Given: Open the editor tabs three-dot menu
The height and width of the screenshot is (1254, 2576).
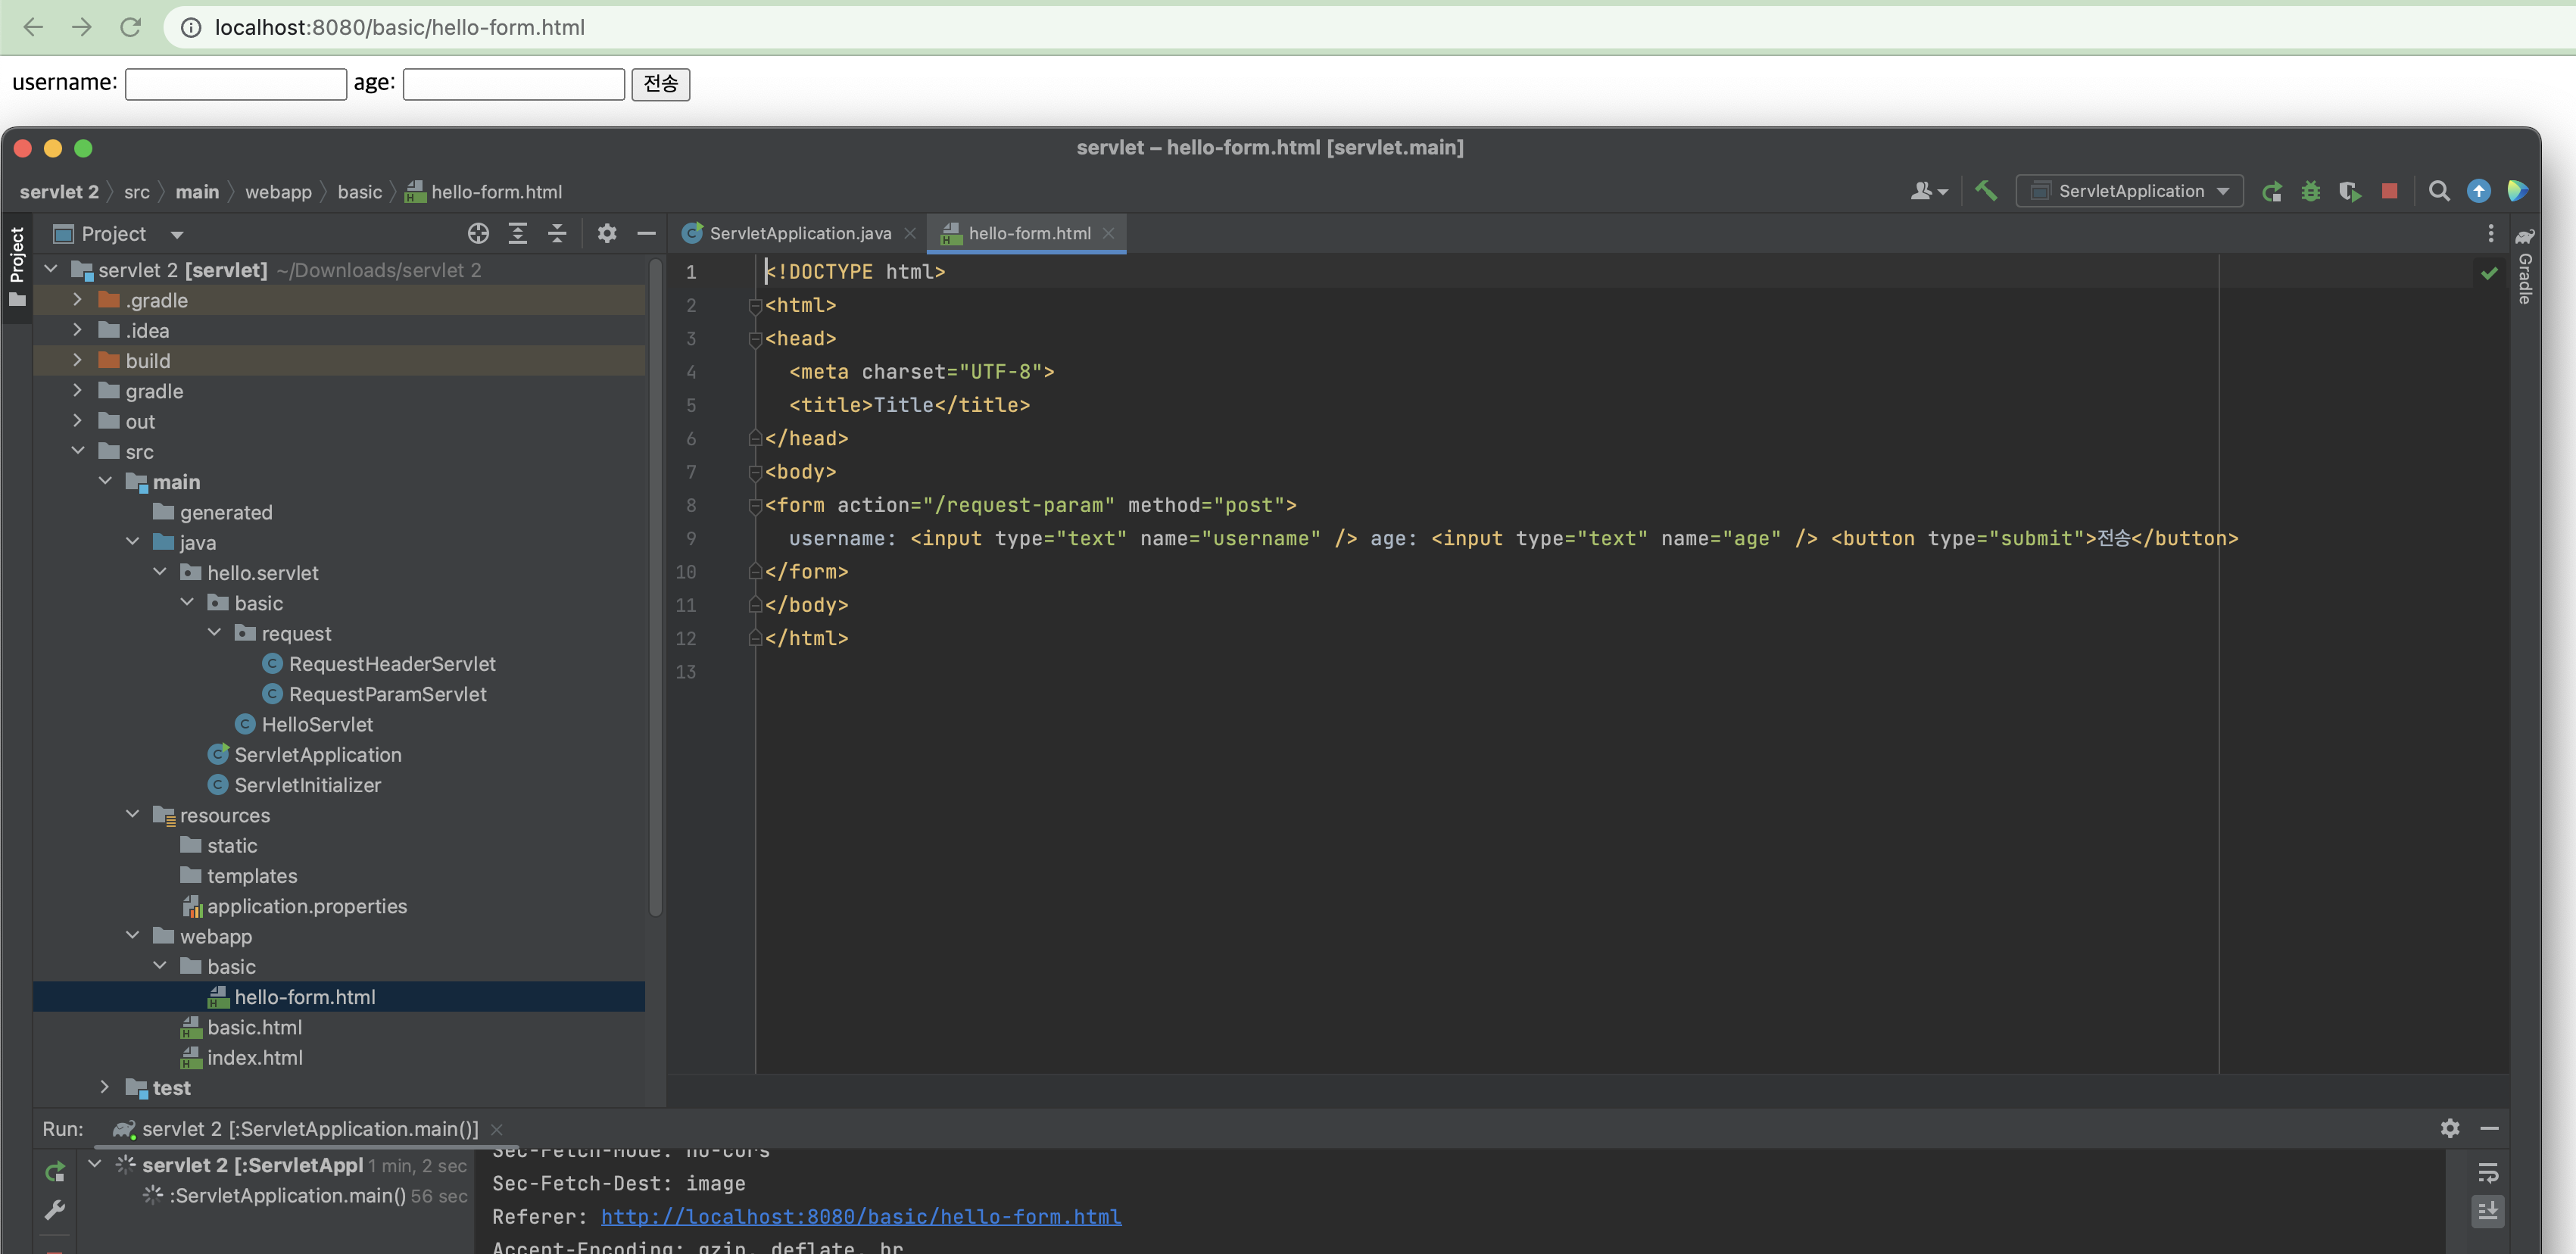Looking at the screenshot, I should (x=2490, y=233).
